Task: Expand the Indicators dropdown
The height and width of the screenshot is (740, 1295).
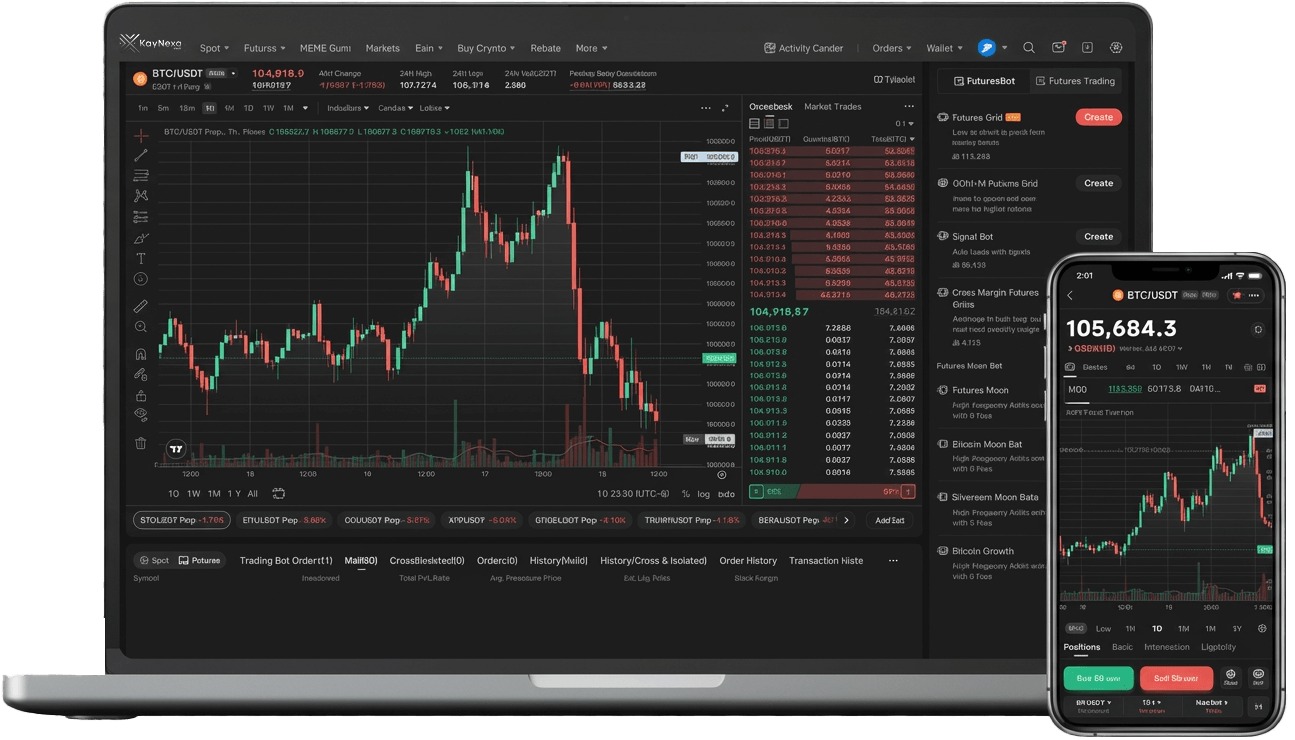Action: 348,108
